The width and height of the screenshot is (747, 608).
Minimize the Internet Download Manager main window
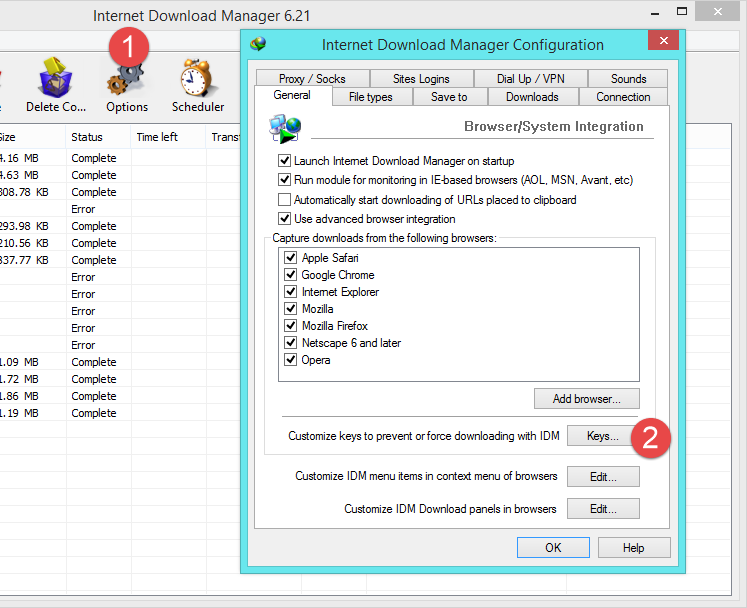point(656,12)
